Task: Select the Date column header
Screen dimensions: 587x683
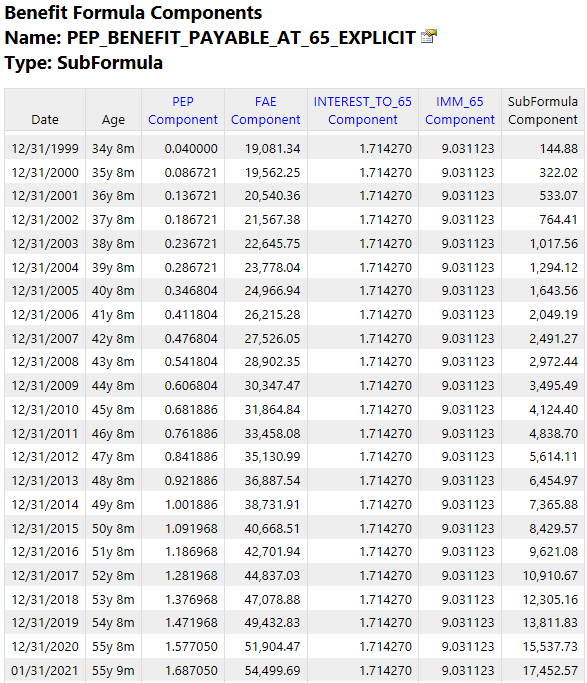Action: tap(45, 120)
